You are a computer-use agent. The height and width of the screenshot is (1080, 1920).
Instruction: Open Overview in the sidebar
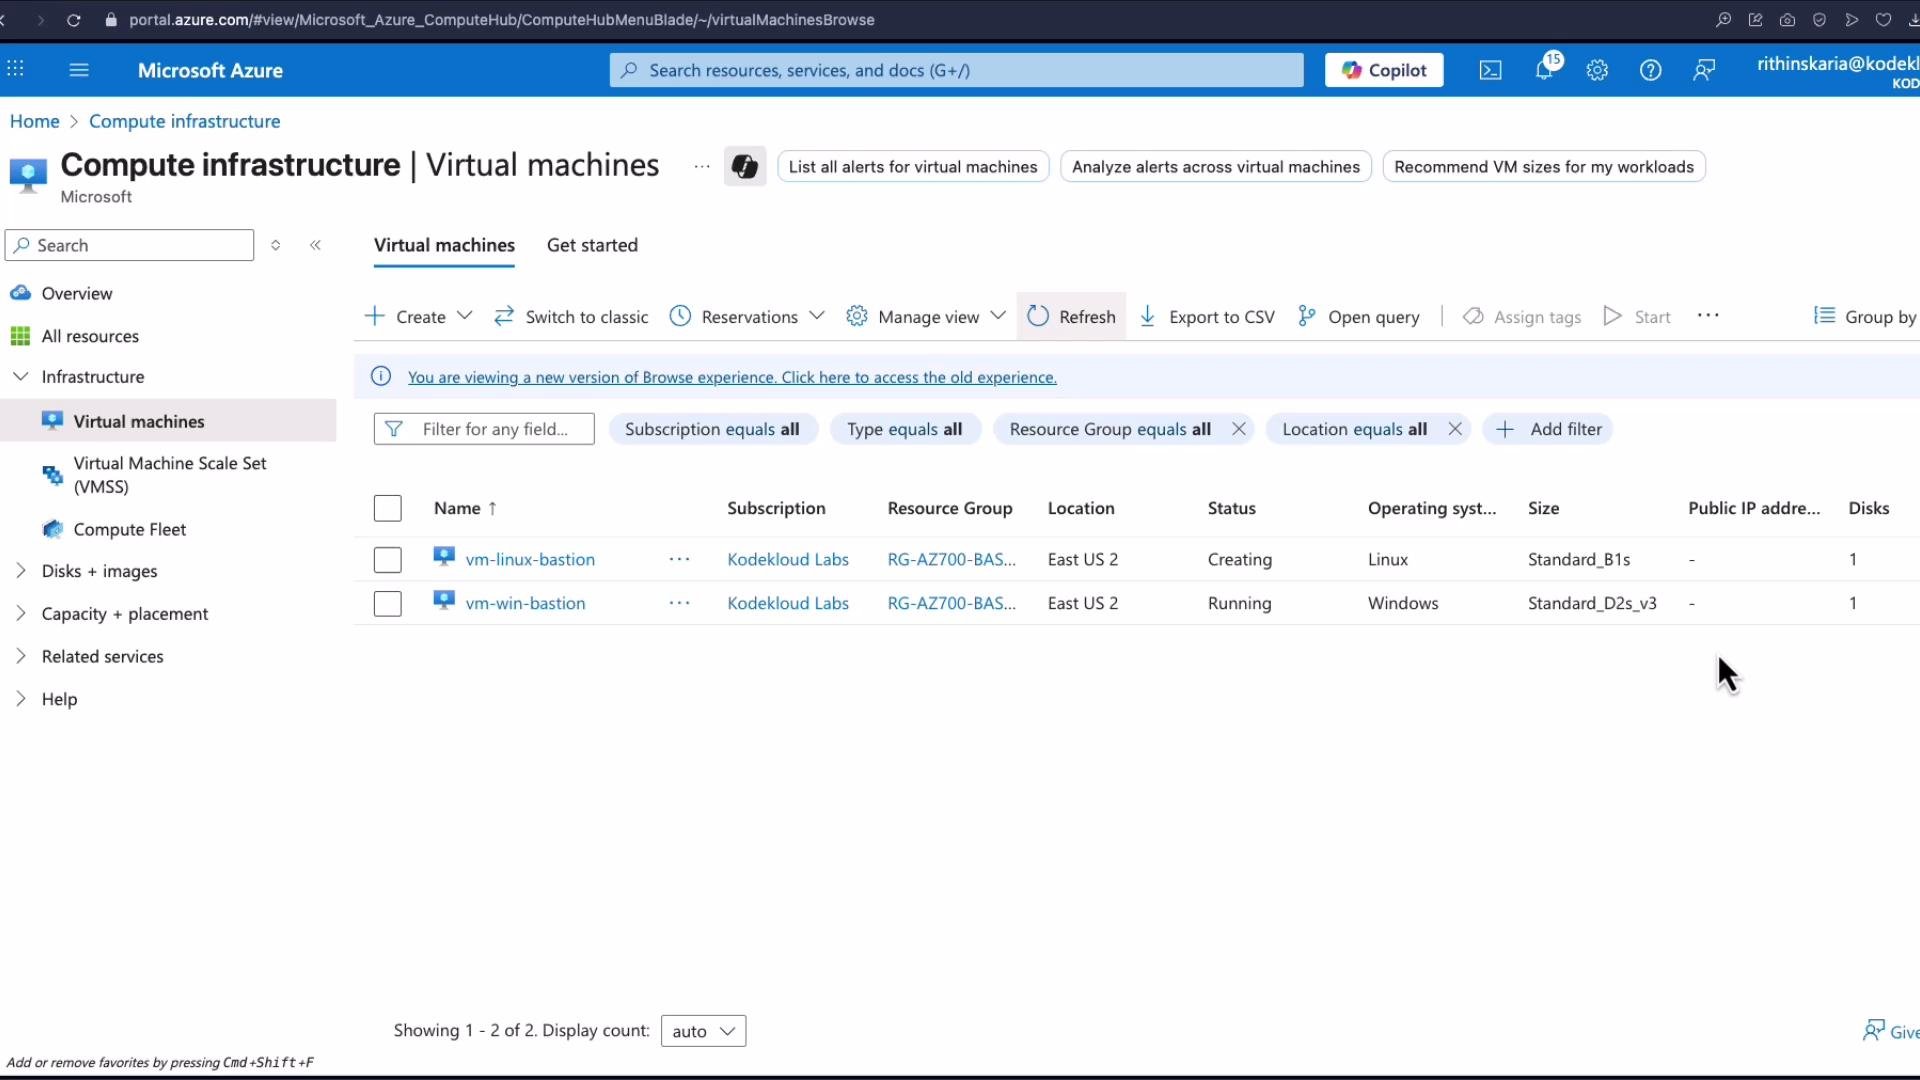click(77, 293)
